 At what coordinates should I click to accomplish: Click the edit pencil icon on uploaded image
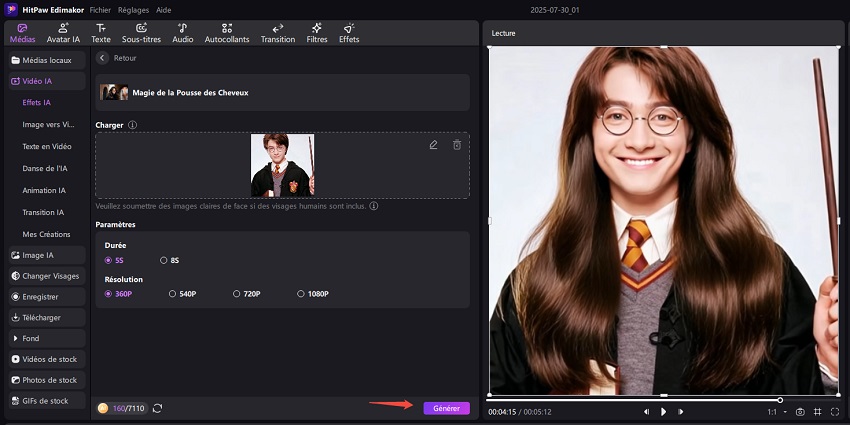[433, 145]
